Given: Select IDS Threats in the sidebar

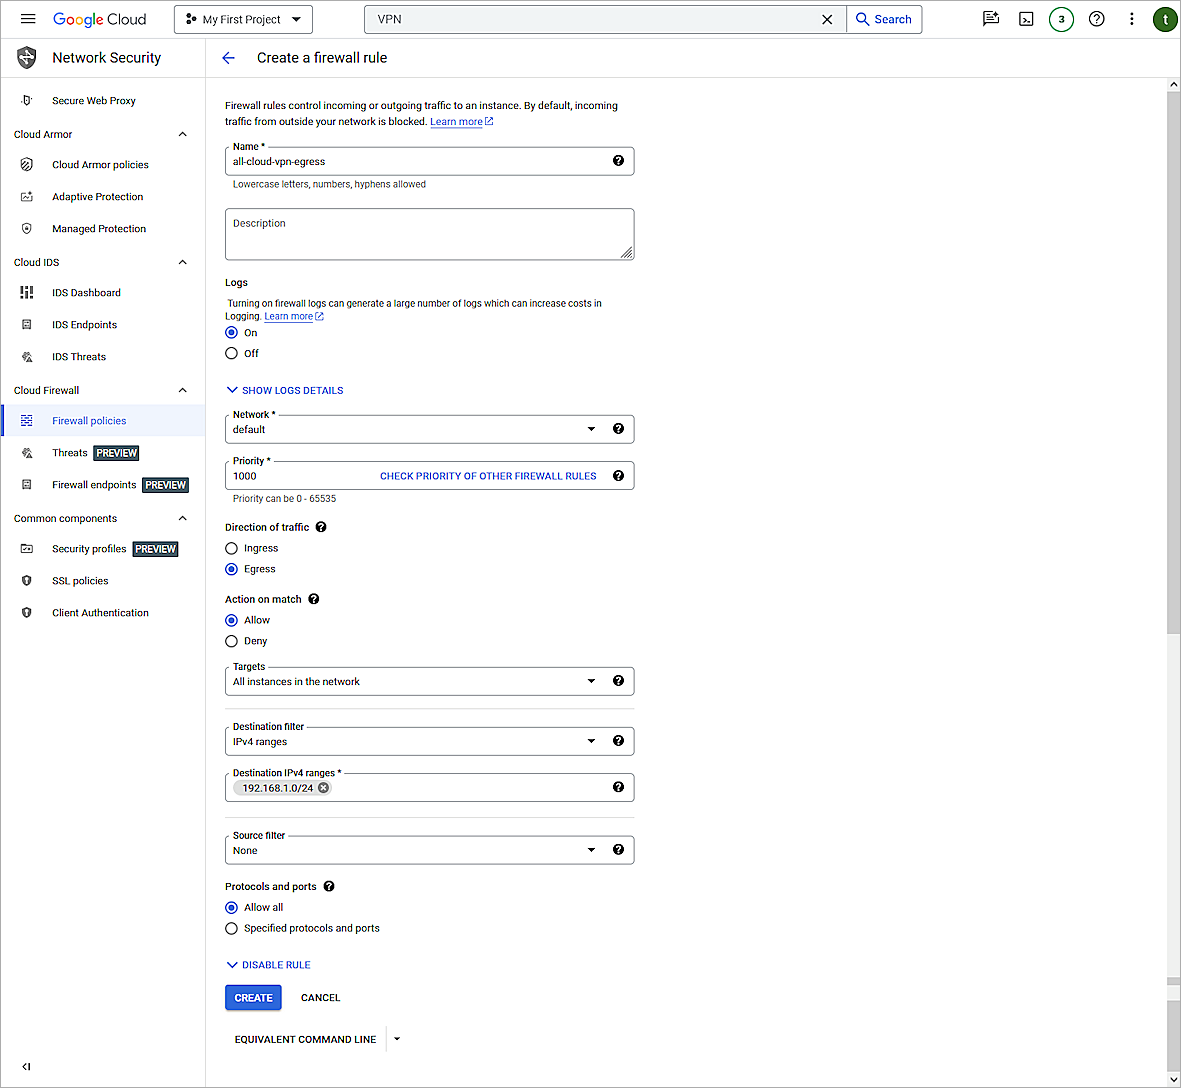Looking at the screenshot, I should 79,356.
